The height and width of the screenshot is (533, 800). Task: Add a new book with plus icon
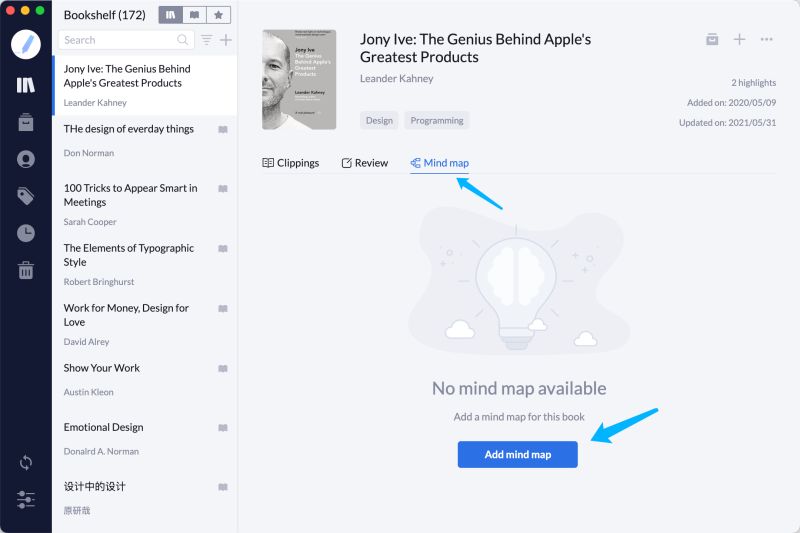(x=226, y=40)
